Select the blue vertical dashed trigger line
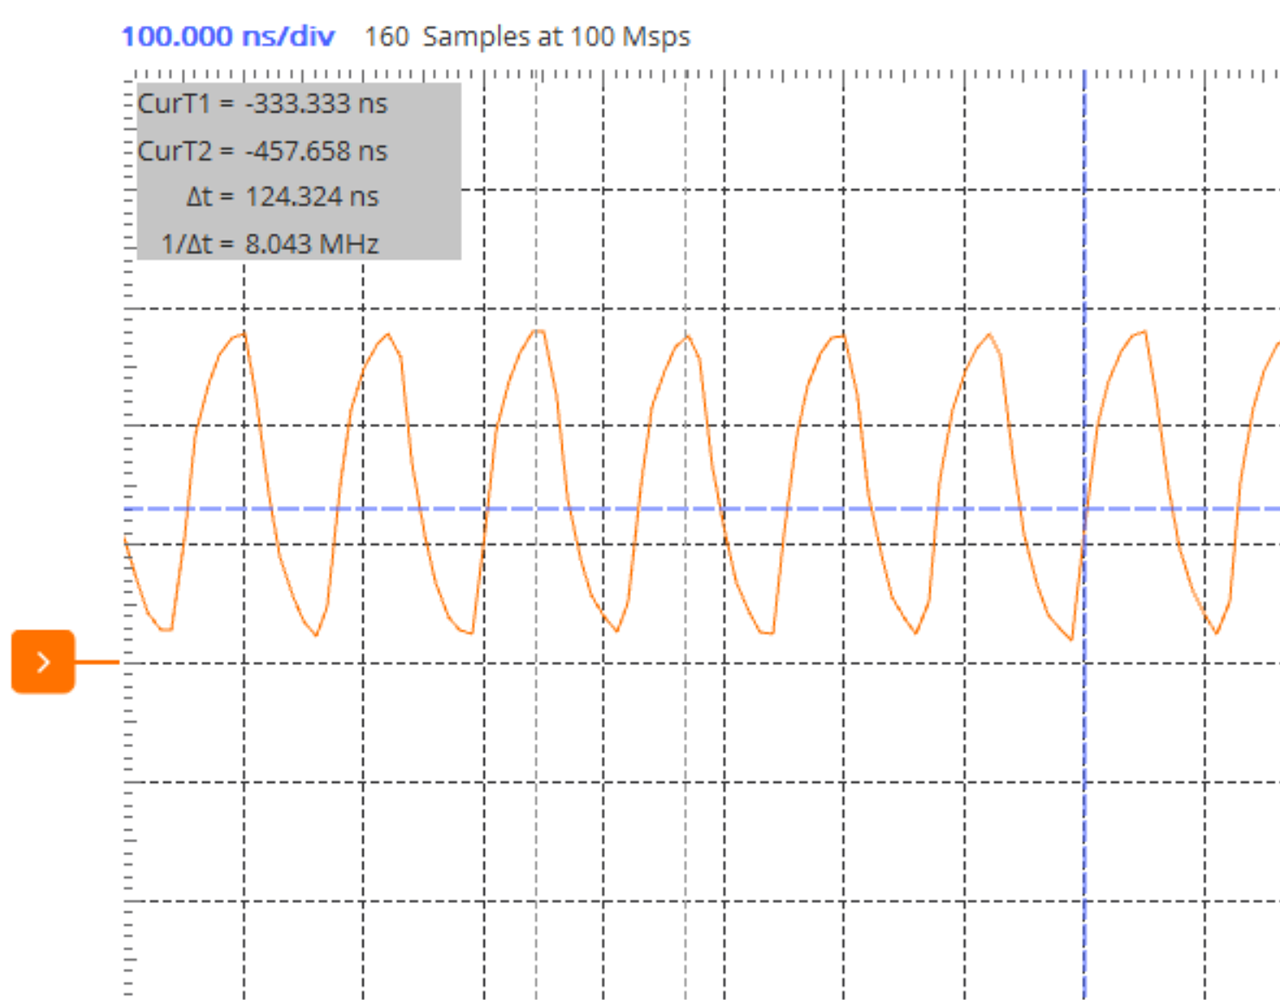1280x1000 pixels. coord(1084,800)
